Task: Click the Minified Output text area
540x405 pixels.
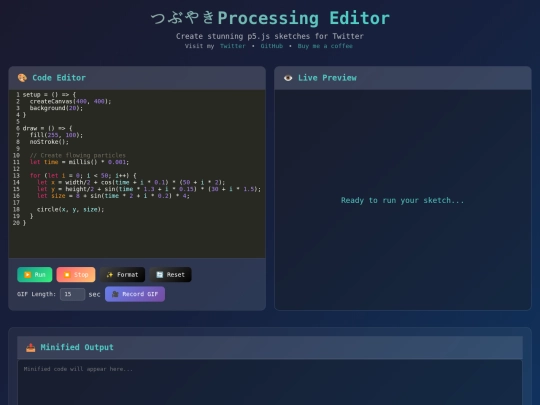Action: pos(270,382)
